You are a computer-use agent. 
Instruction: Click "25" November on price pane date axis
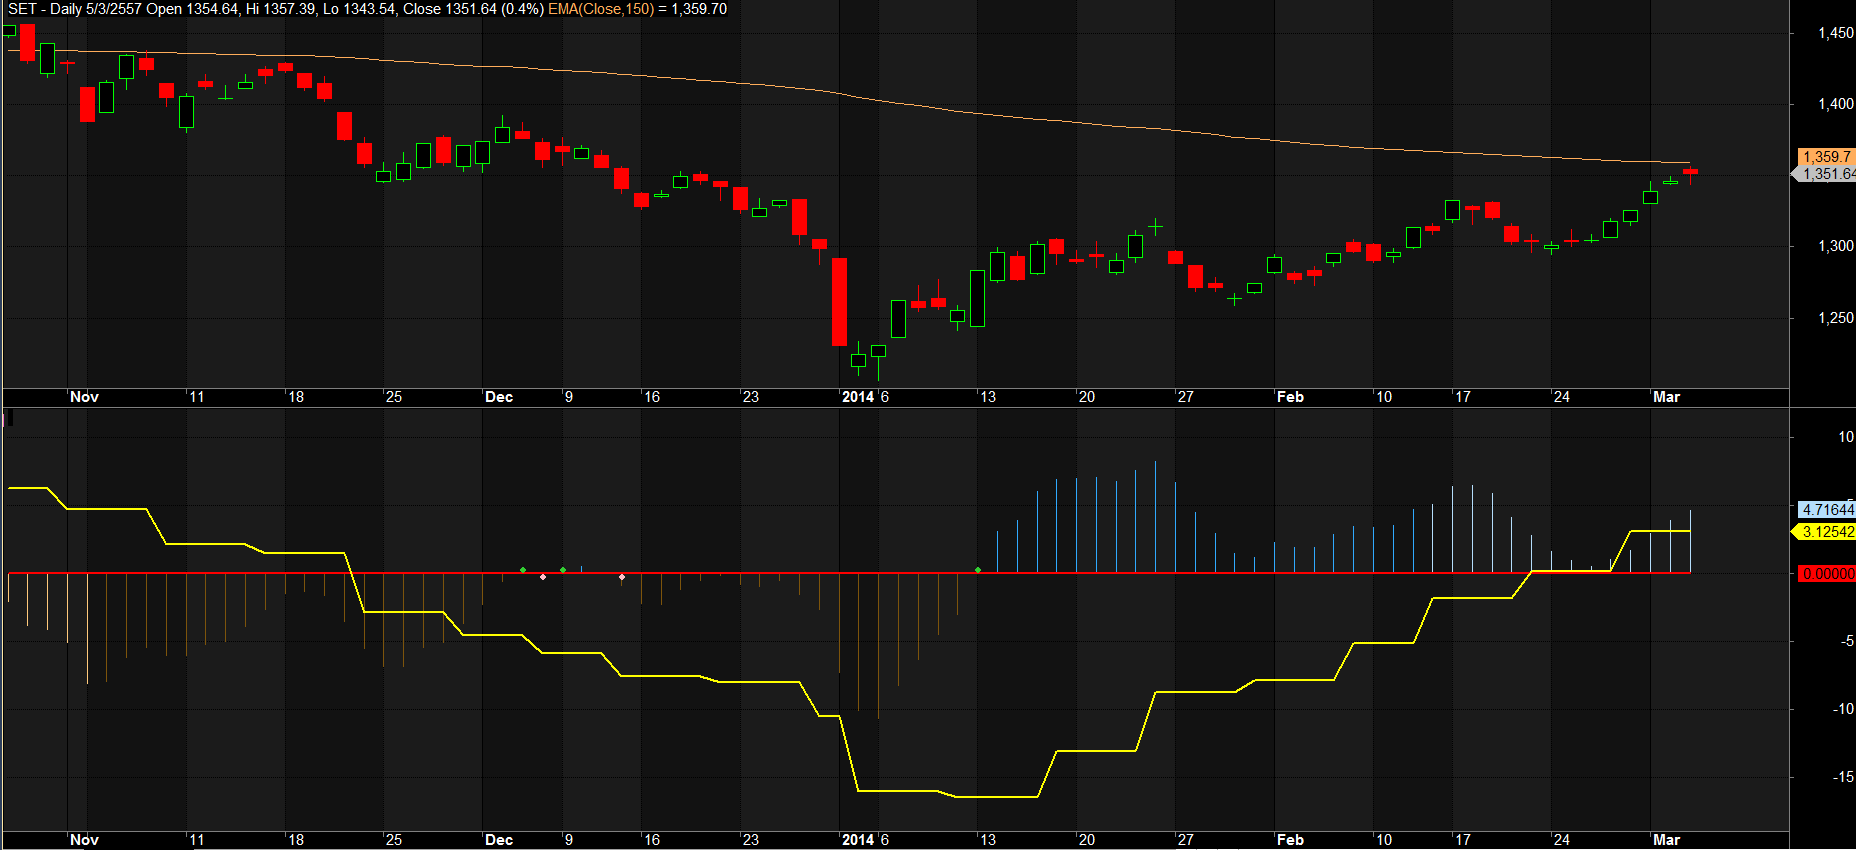click(394, 397)
